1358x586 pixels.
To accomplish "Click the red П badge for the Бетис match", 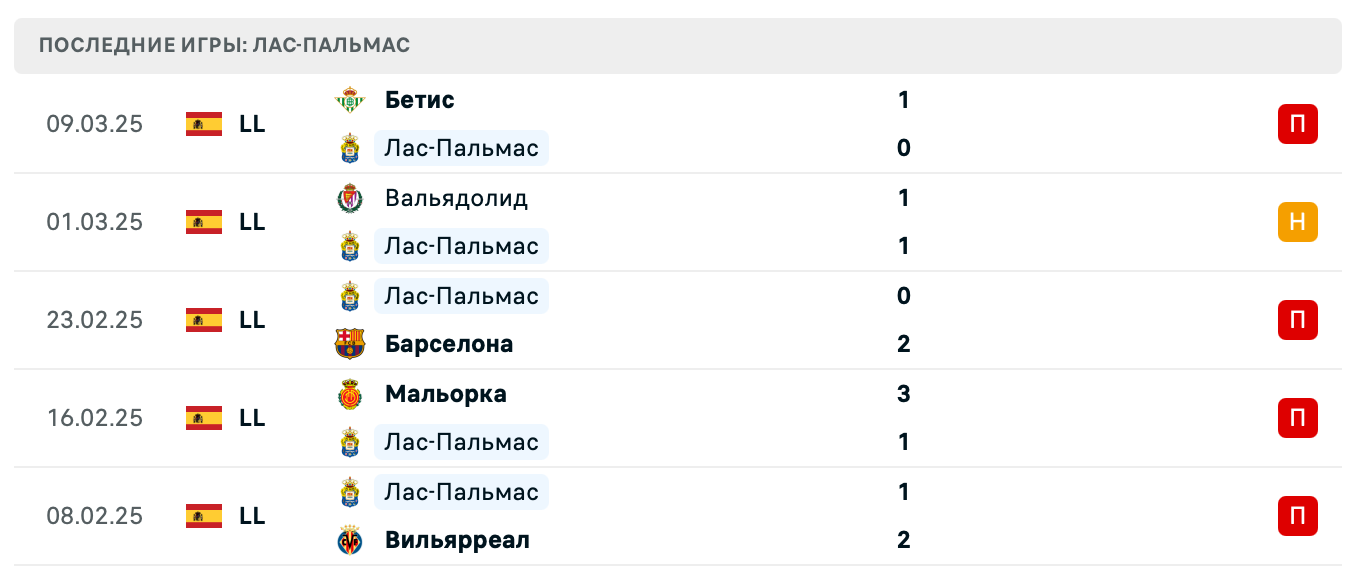I will pyautogui.click(x=1298, y=124).
